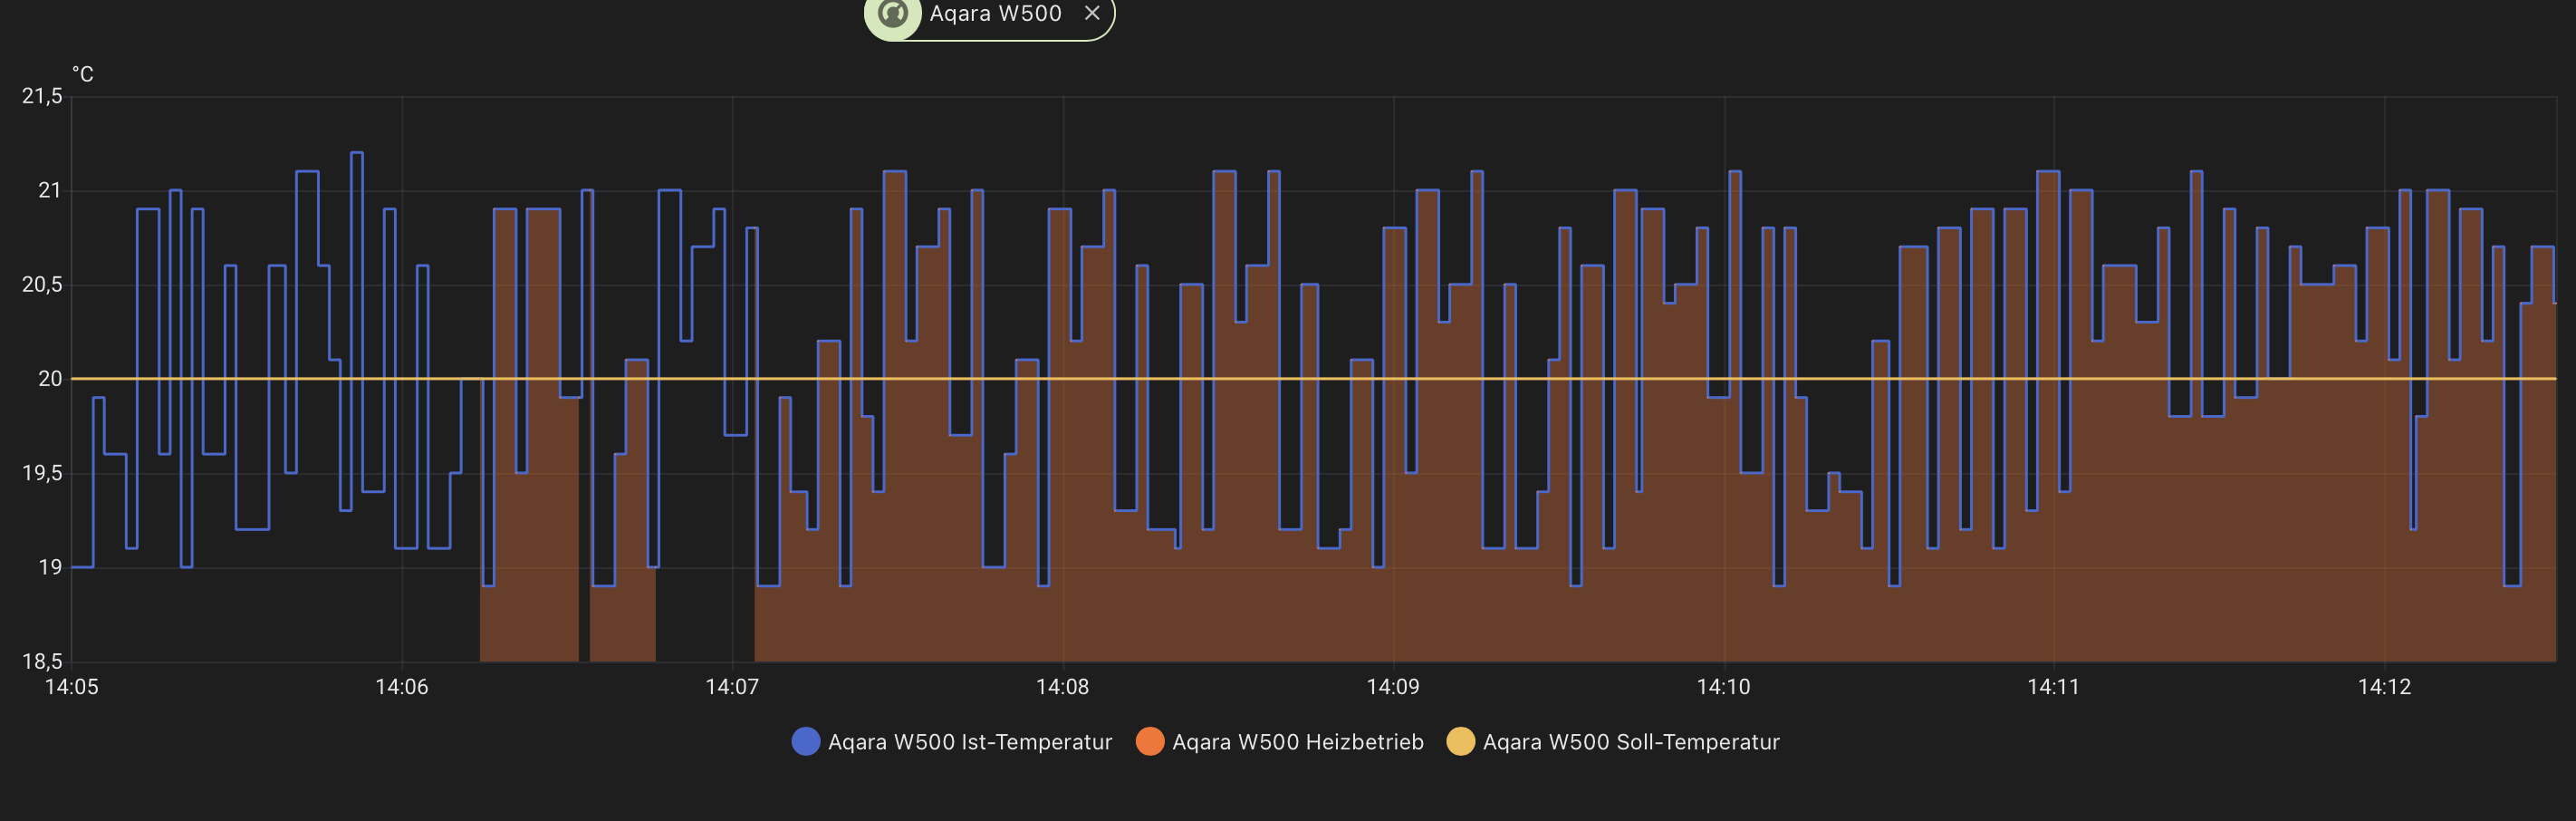Click the blue Ist-Temperatur legend dot

click(805, 742)
